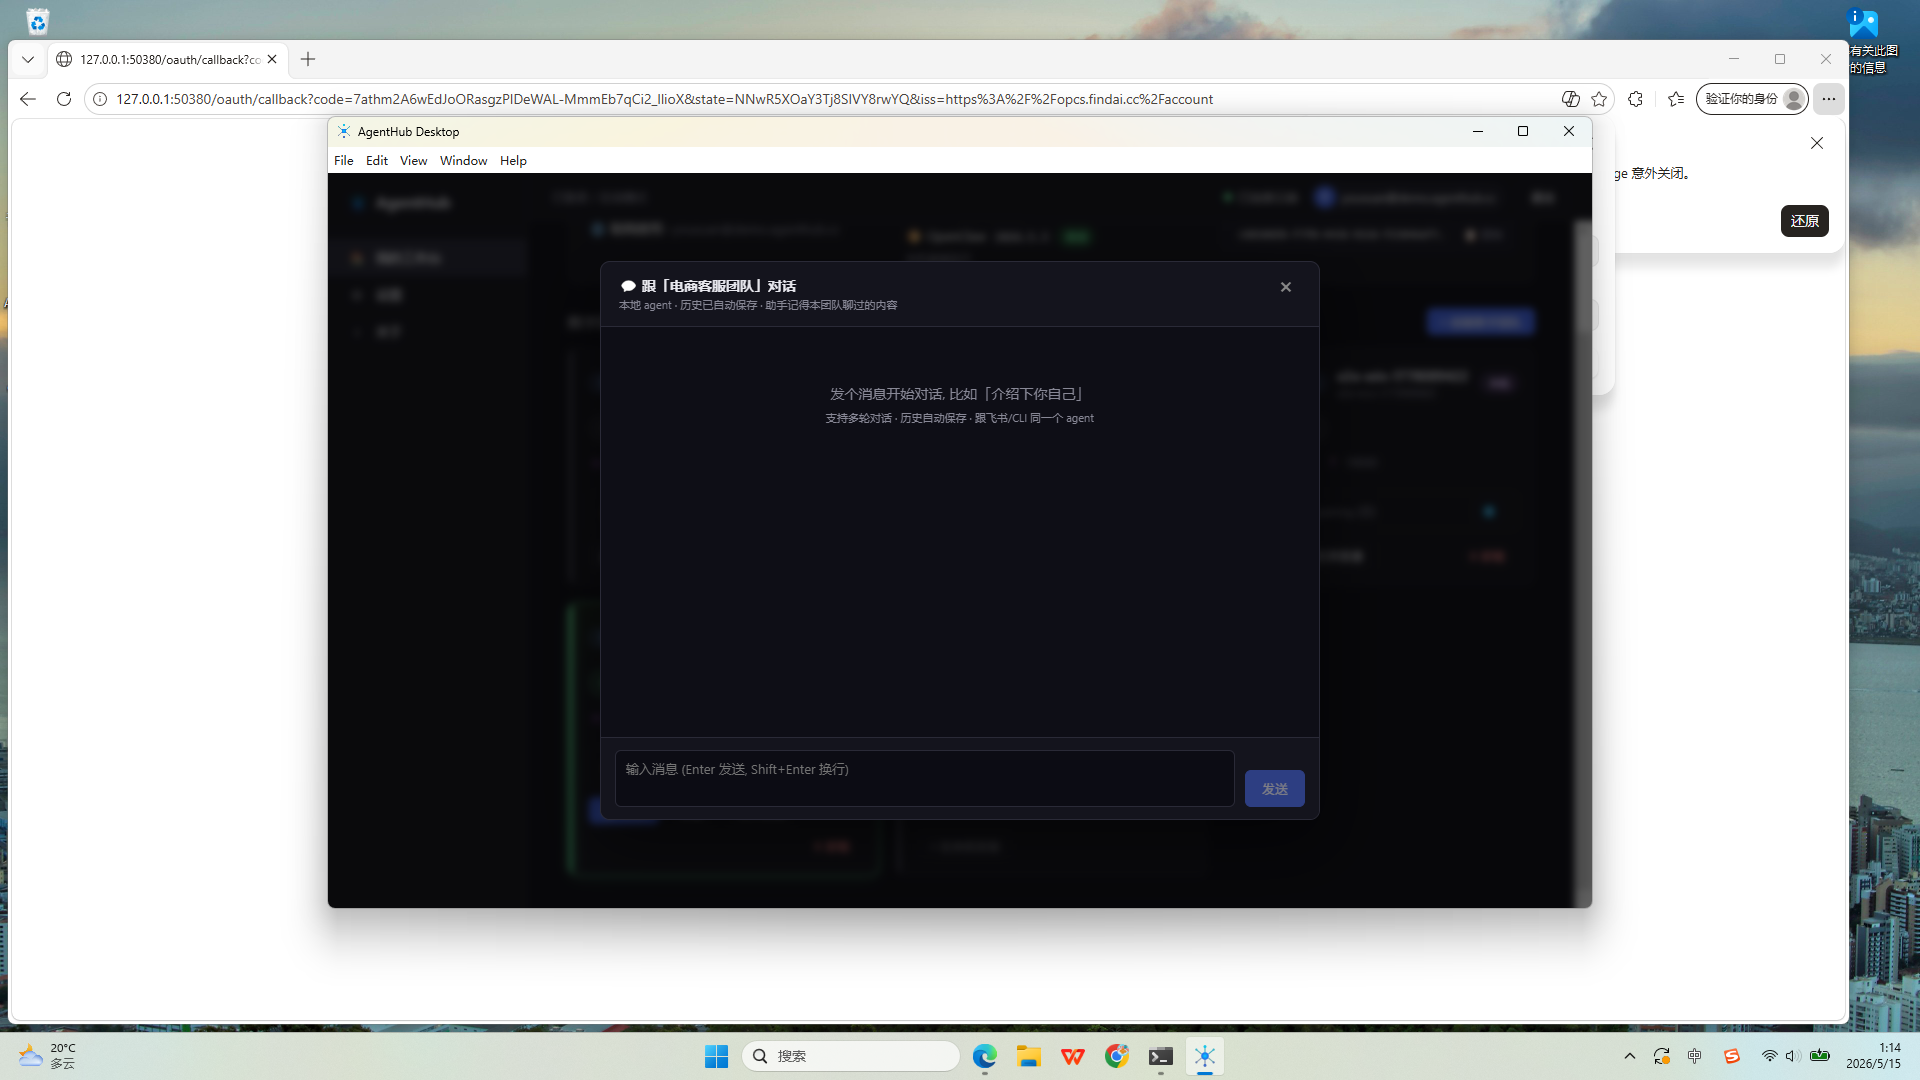Launch Microsoft Edge from the taskbar
The width and height of the screenshot is (1920, 1080).
coord(985,1056)
